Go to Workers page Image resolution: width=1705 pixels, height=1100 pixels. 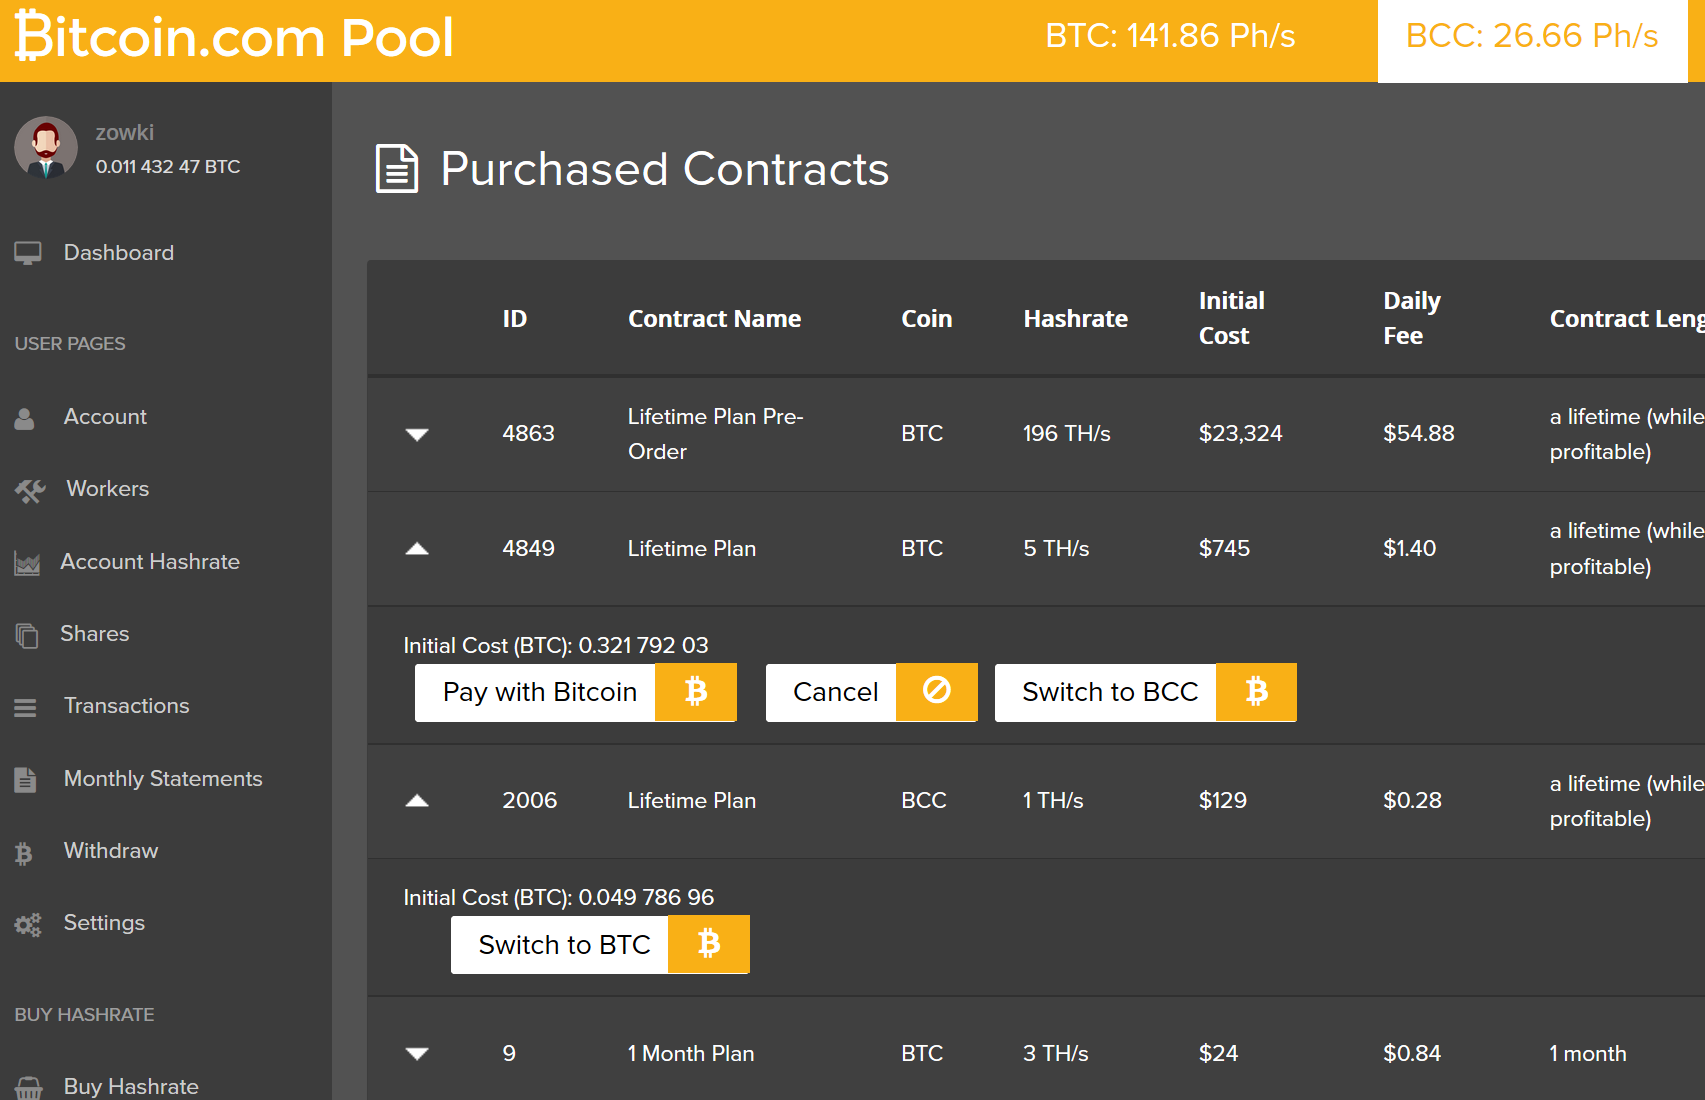click(x=107, y=489)
